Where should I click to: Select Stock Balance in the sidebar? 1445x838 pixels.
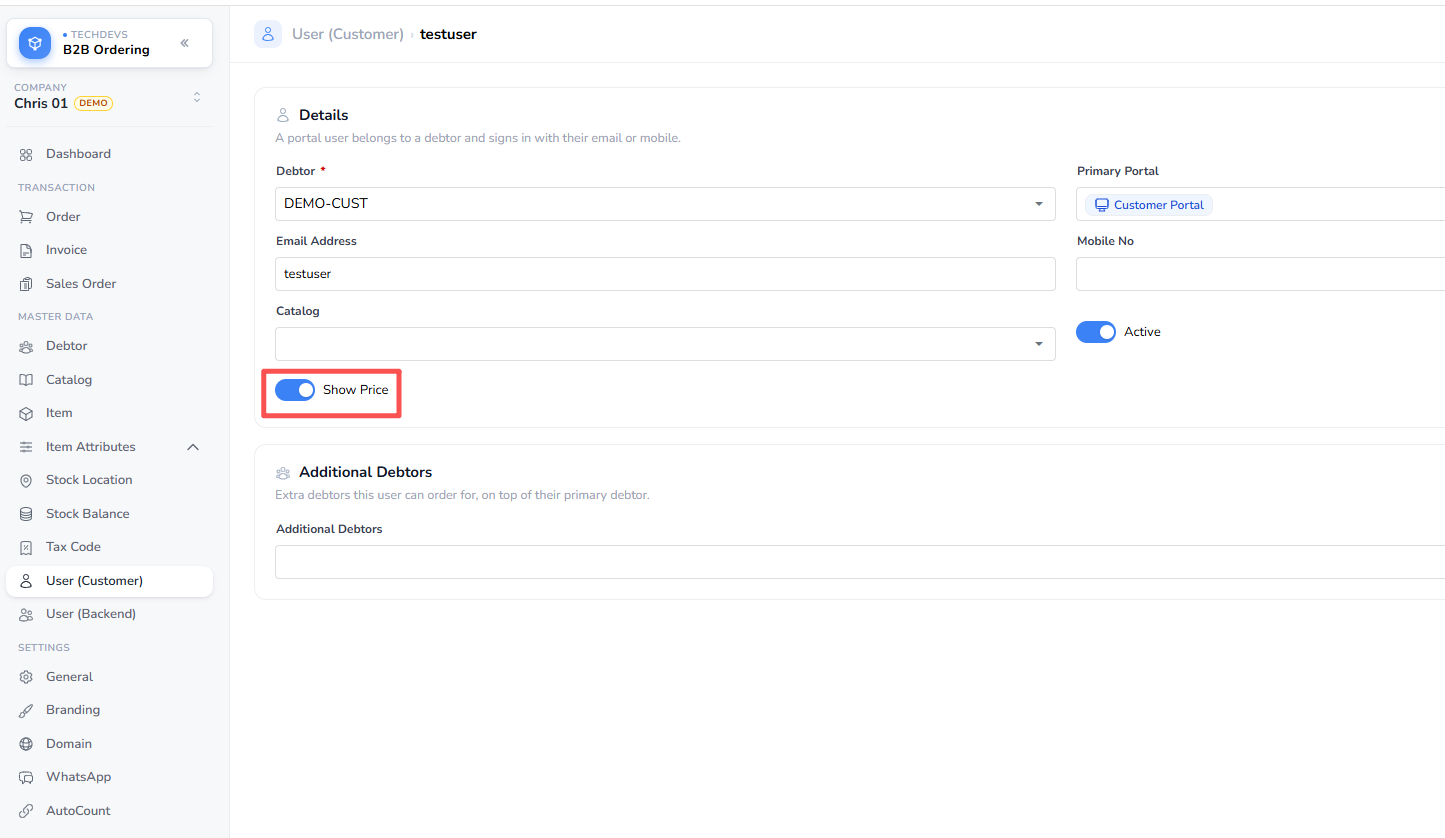pyautogui.click(x=109, y=514)
